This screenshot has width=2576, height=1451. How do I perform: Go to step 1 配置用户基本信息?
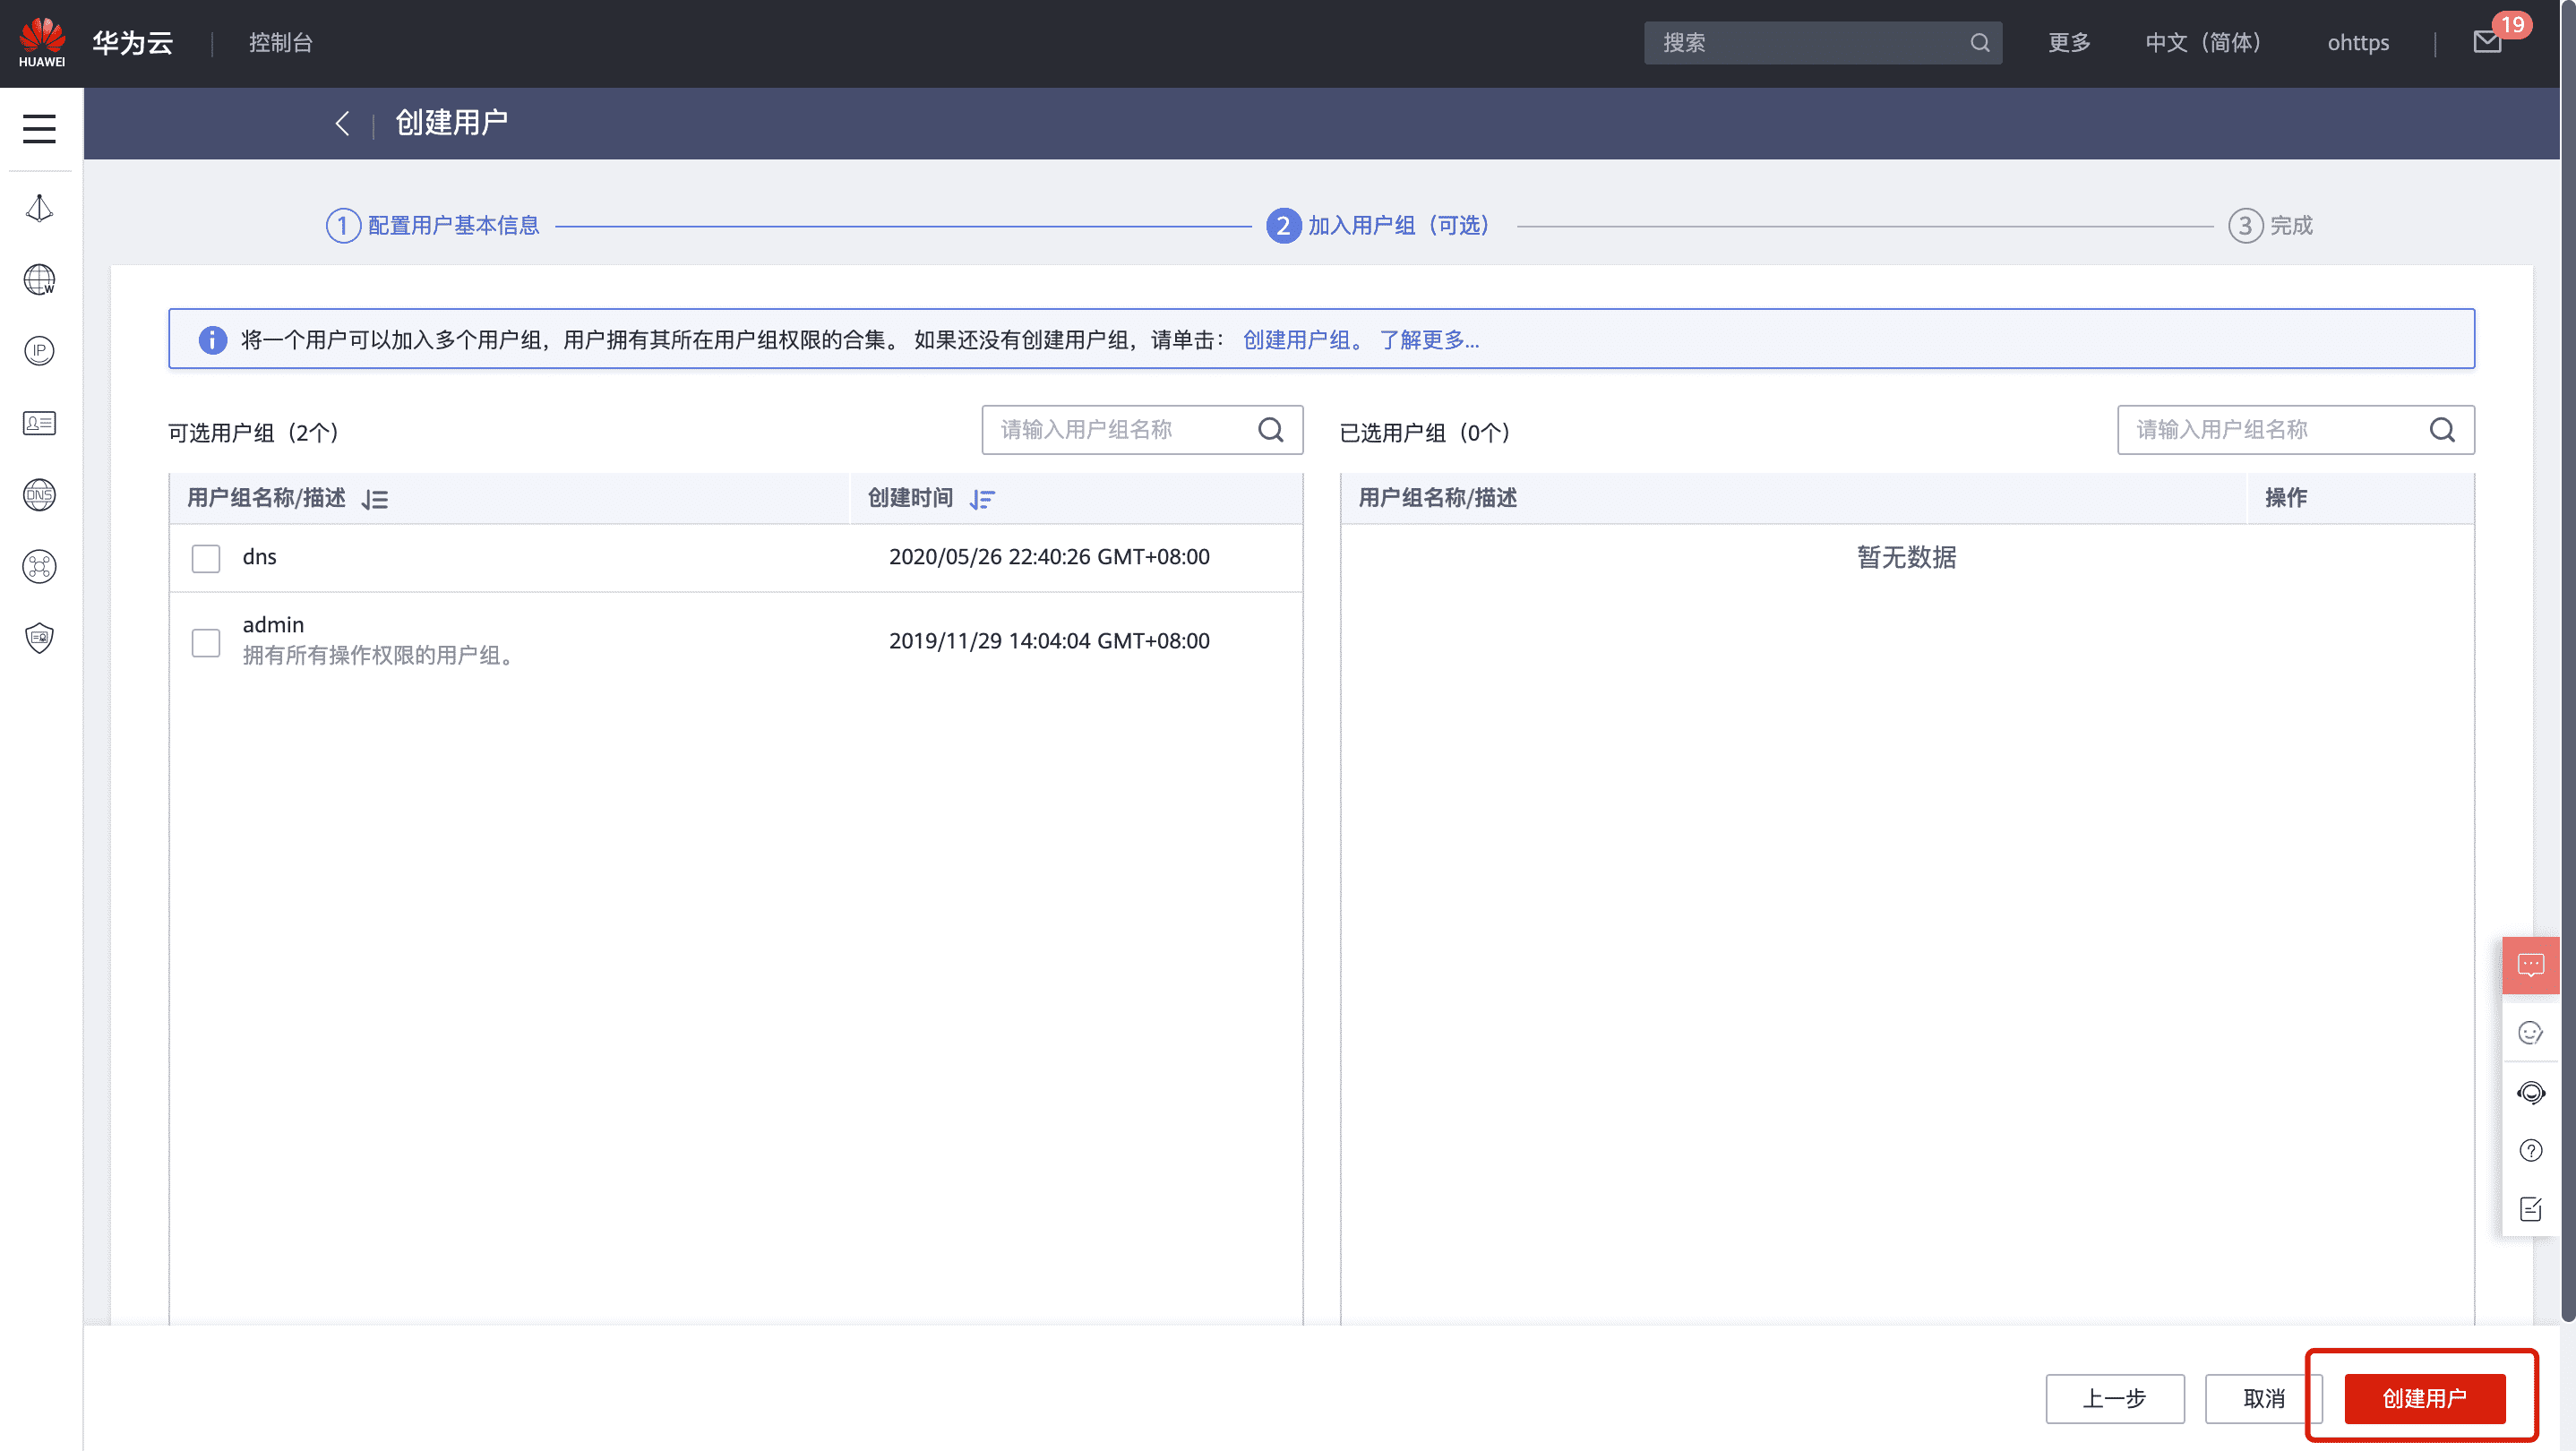click(433, 226)
